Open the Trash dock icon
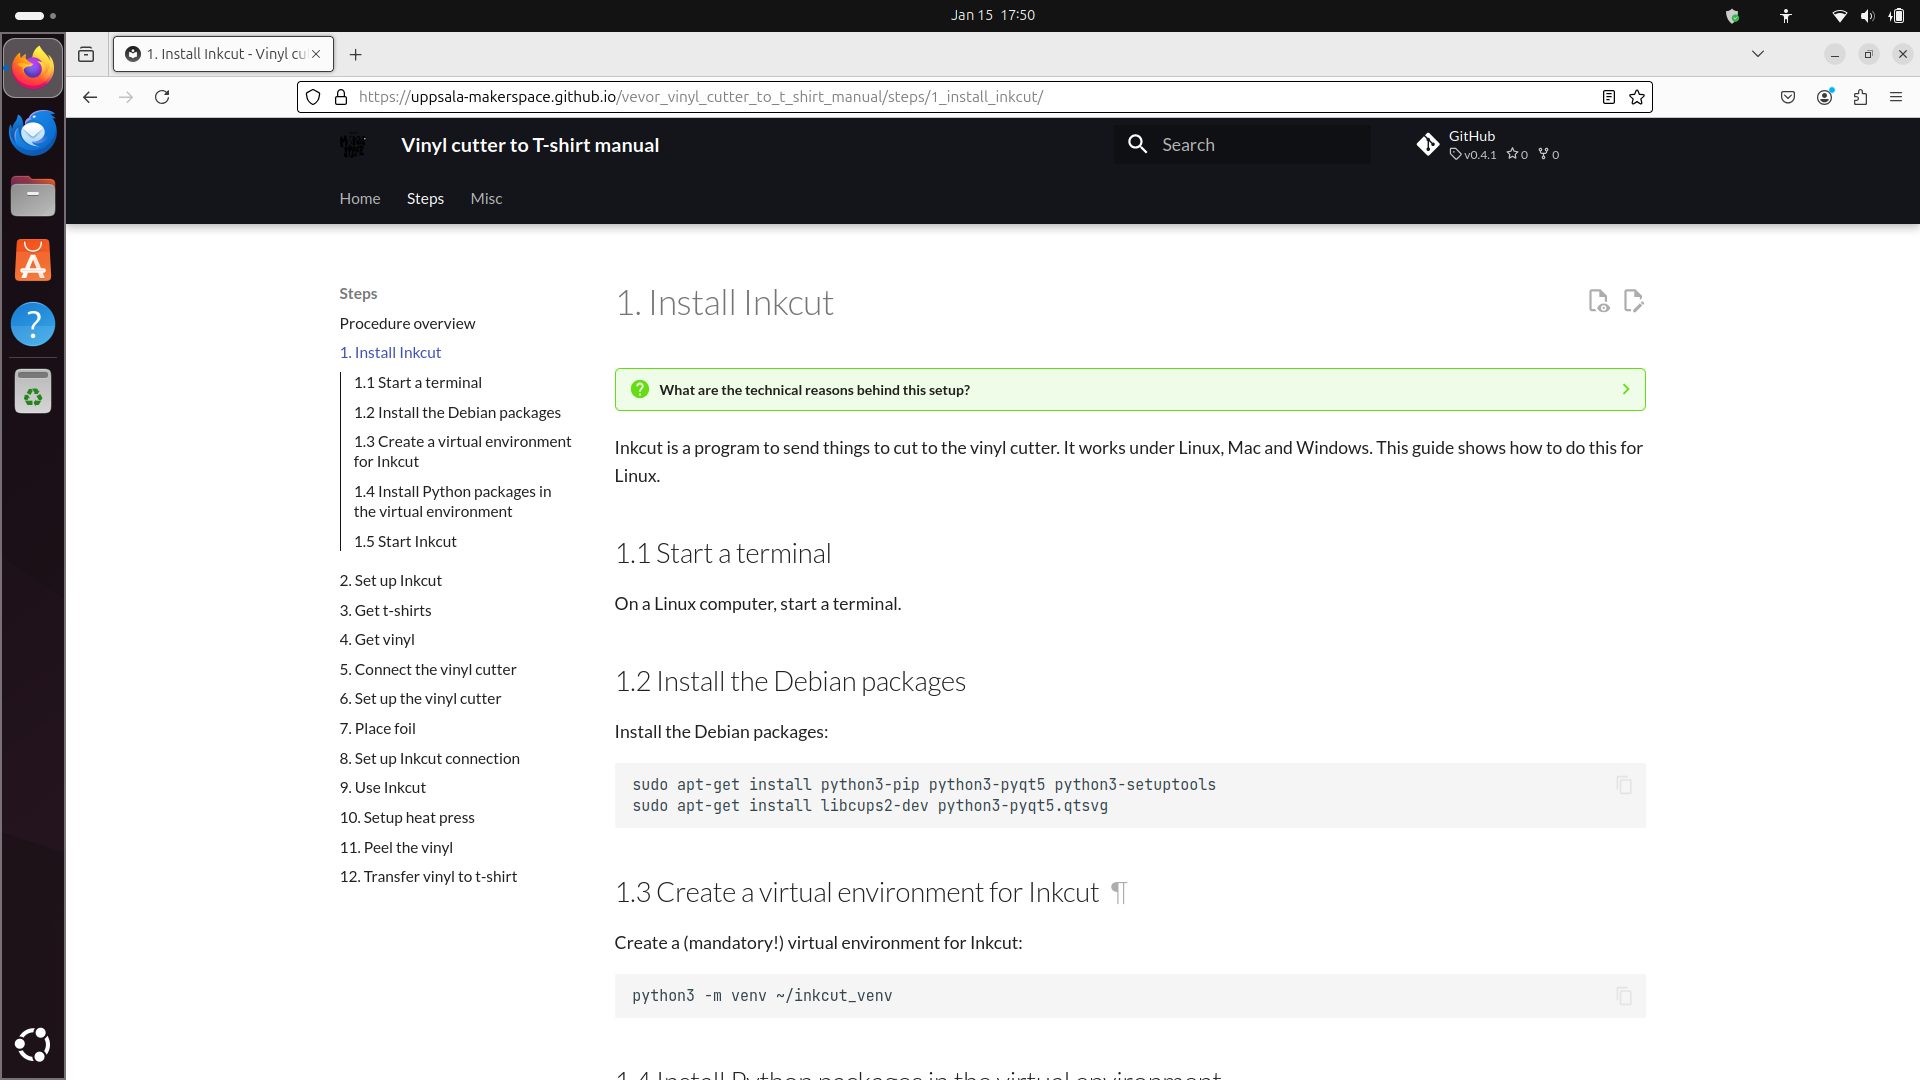The width and height of the screenshot is (1920, 1080). click(x=33, y=391)
